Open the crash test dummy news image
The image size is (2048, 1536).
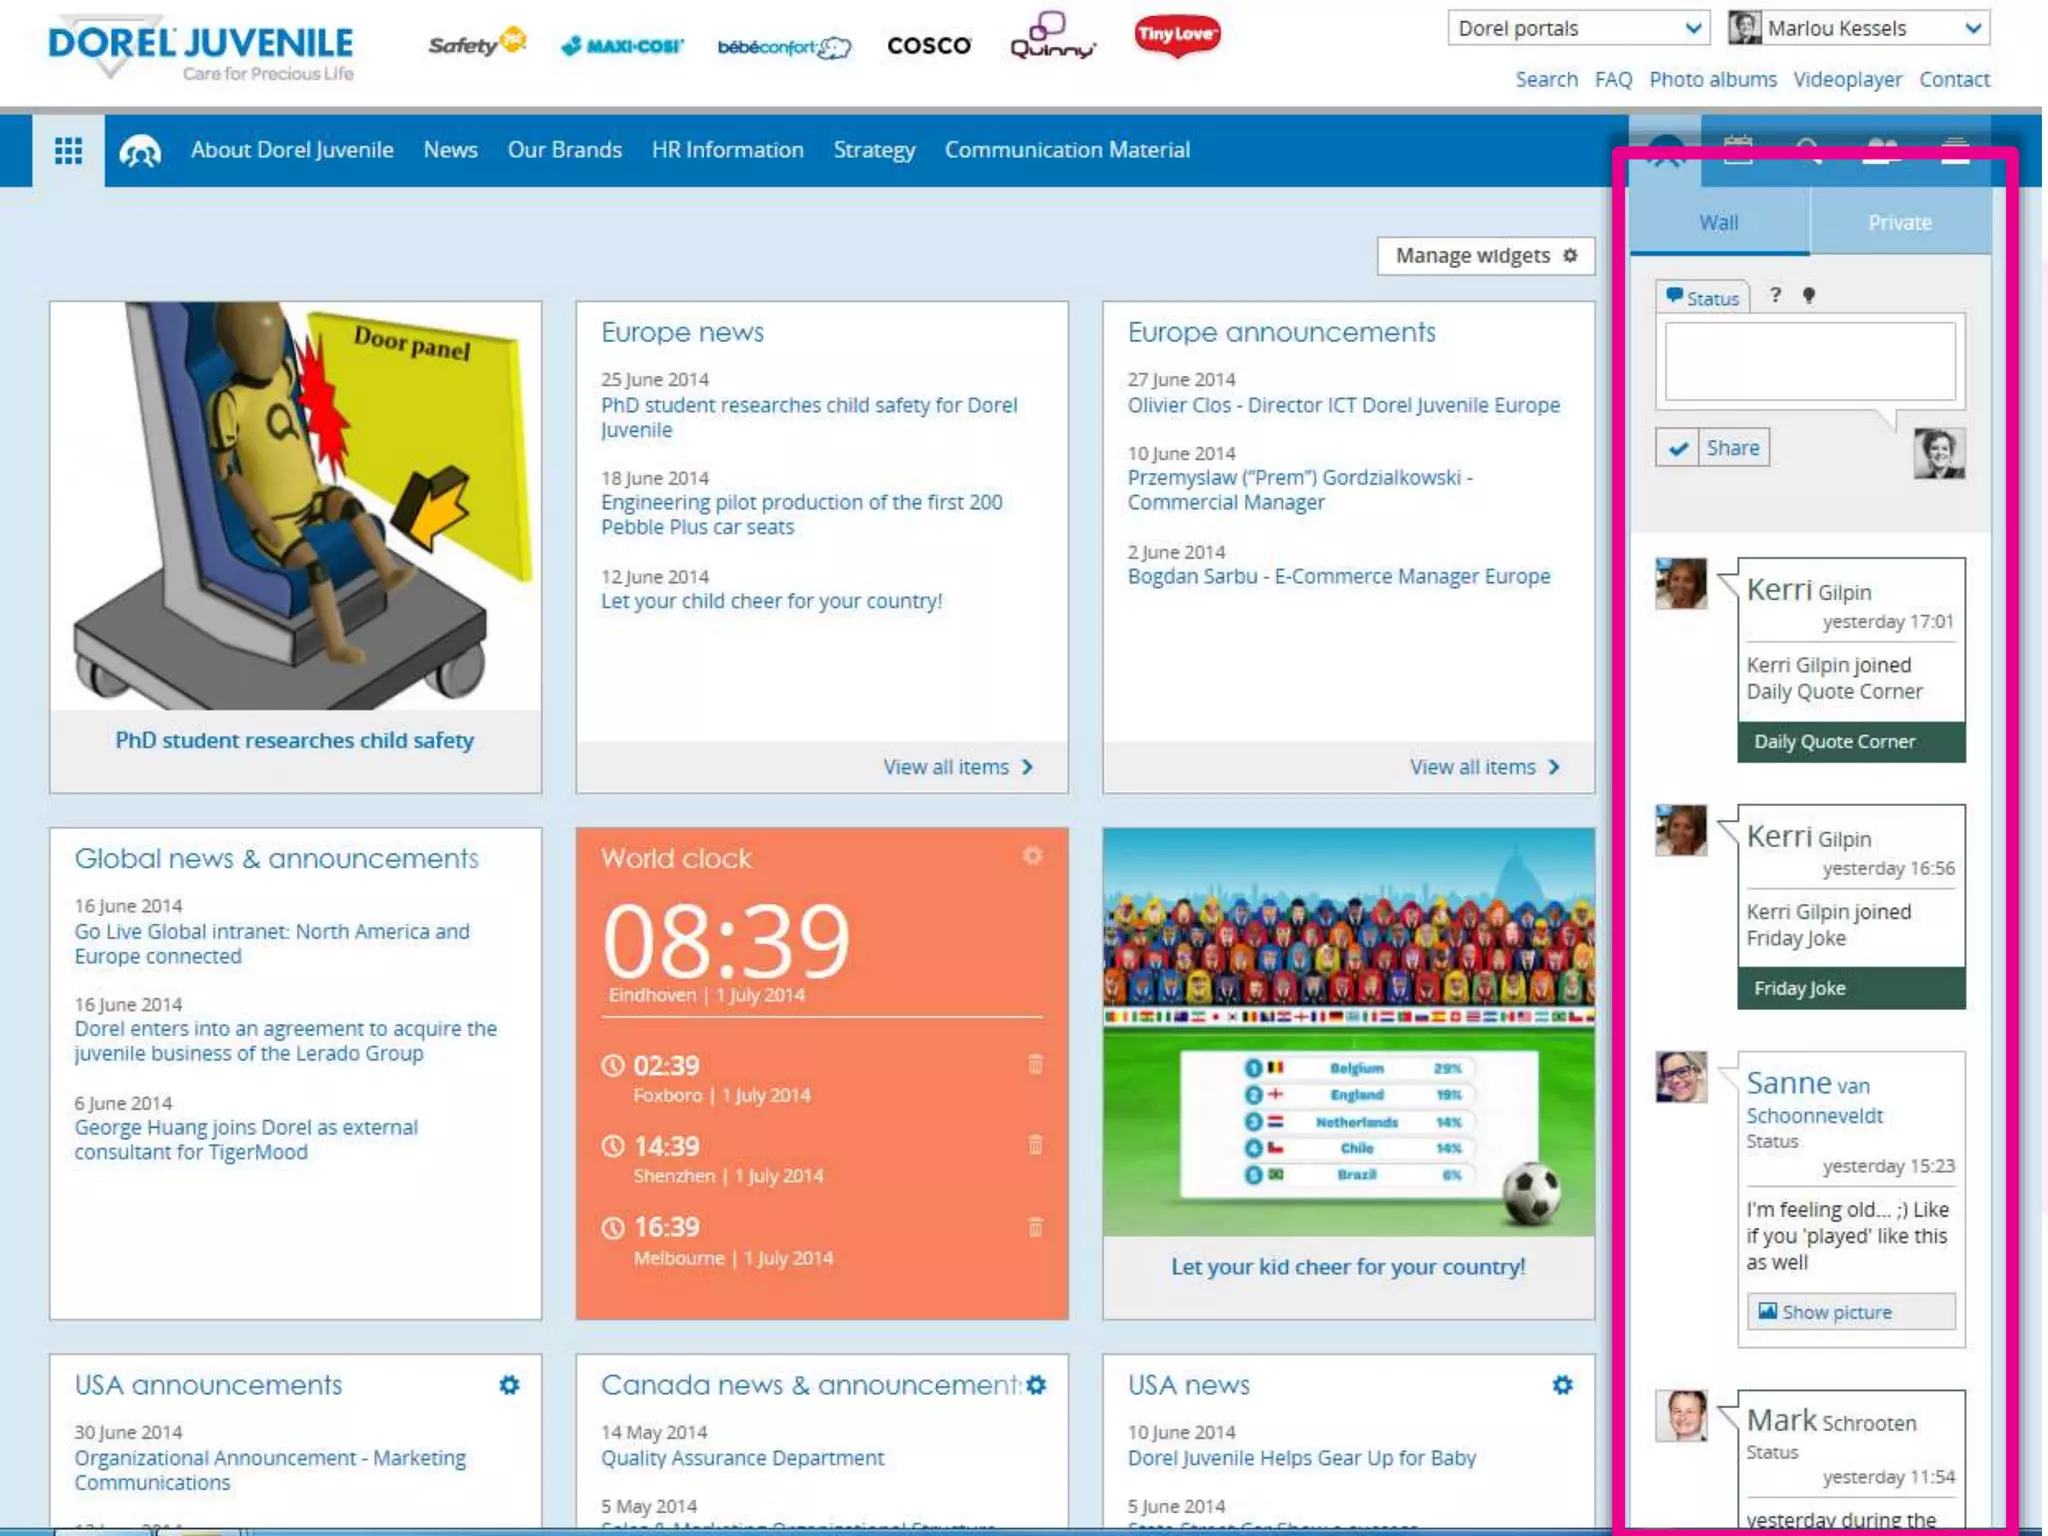point(295,506)
